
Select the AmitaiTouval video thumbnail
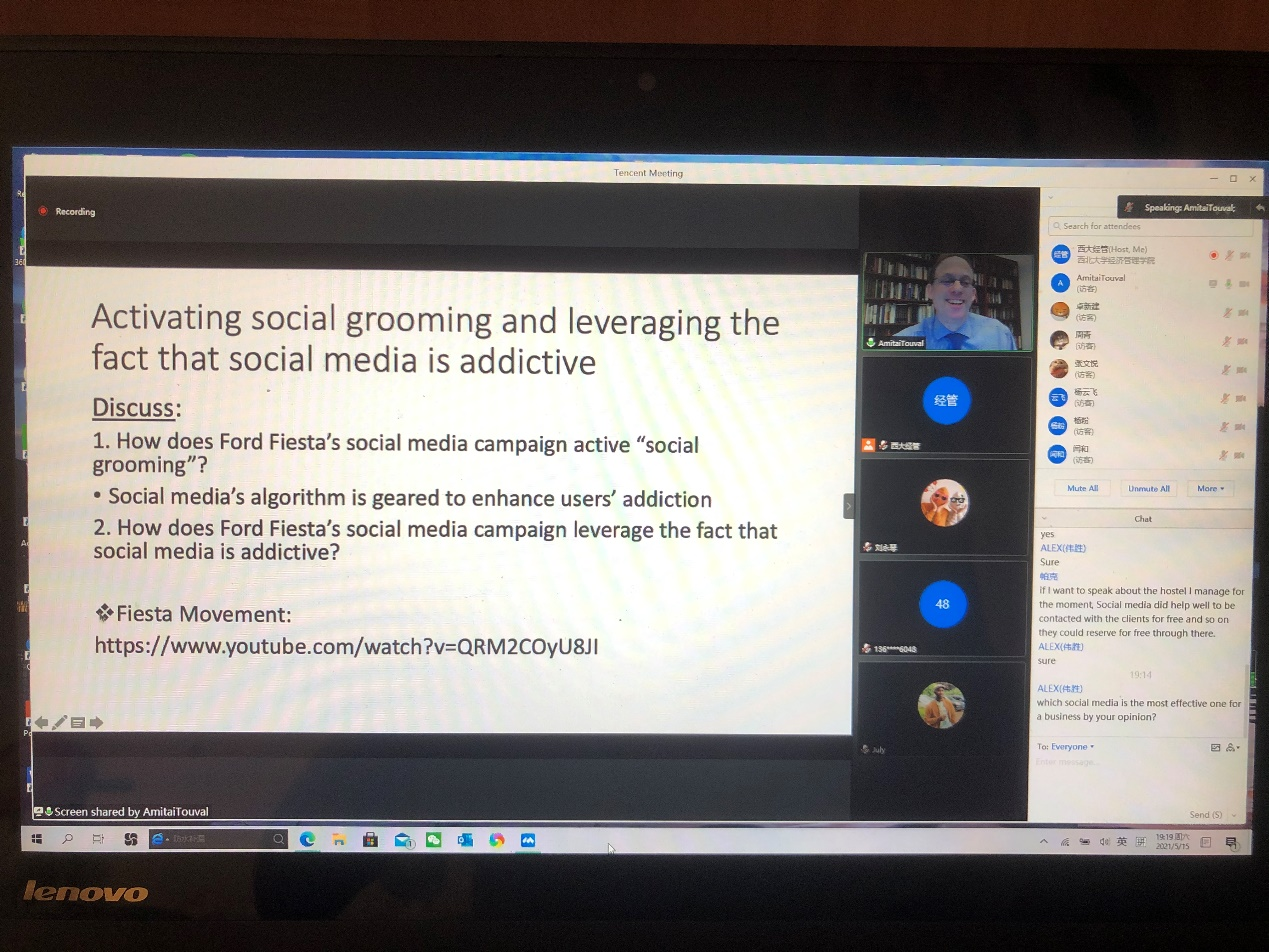pyautogui.click(x=947, y=301)
